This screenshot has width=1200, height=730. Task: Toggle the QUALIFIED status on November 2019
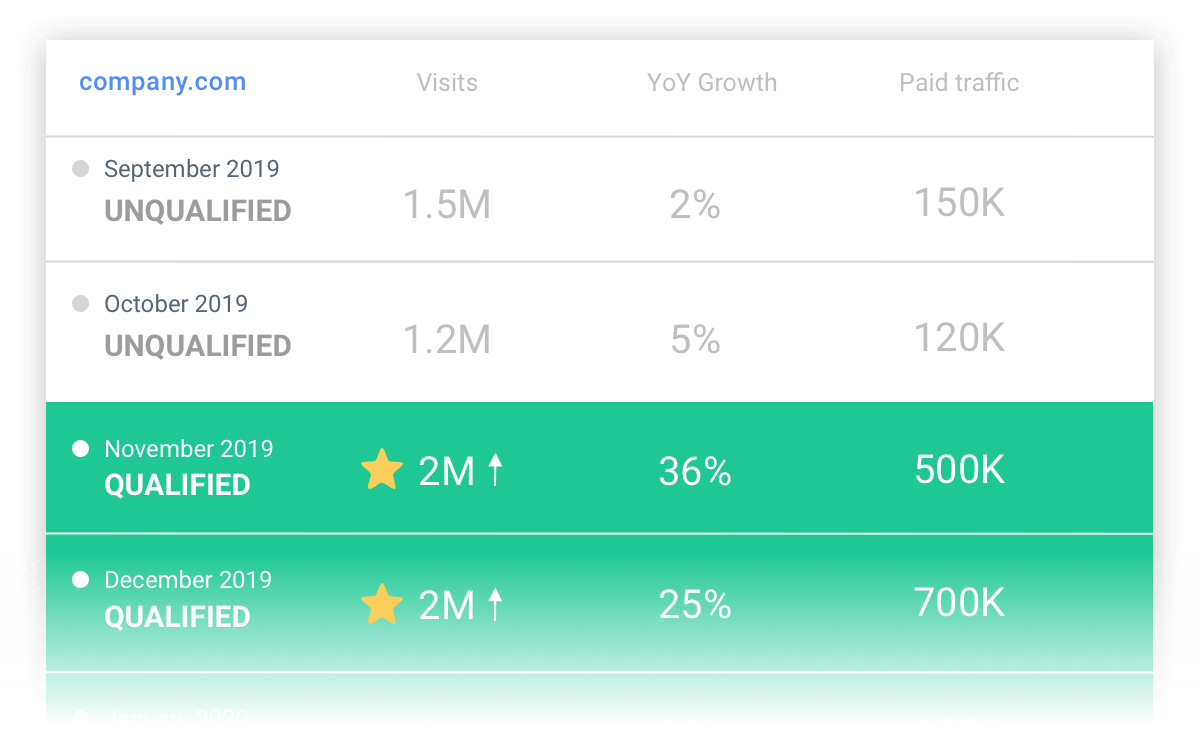(x=177, y=486)
